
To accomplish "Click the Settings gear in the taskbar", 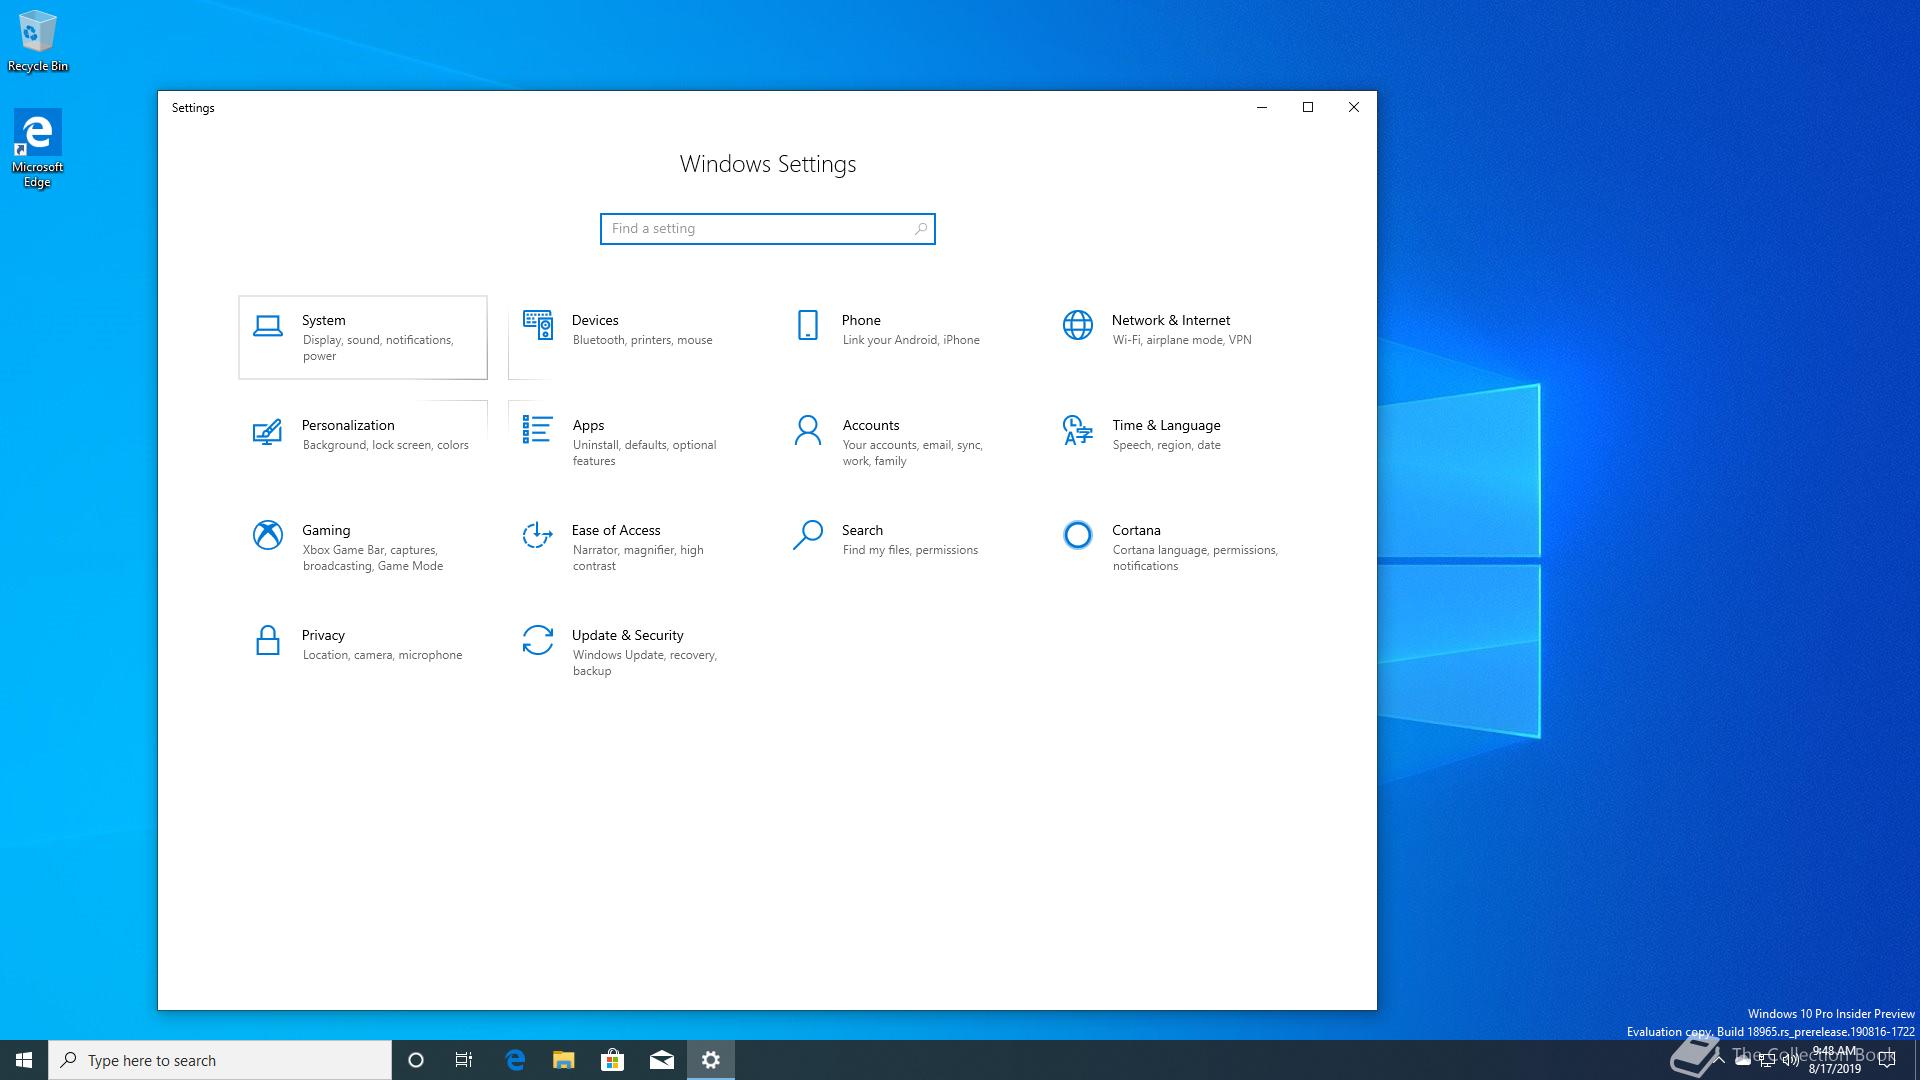I will [x=710, y=1060].
